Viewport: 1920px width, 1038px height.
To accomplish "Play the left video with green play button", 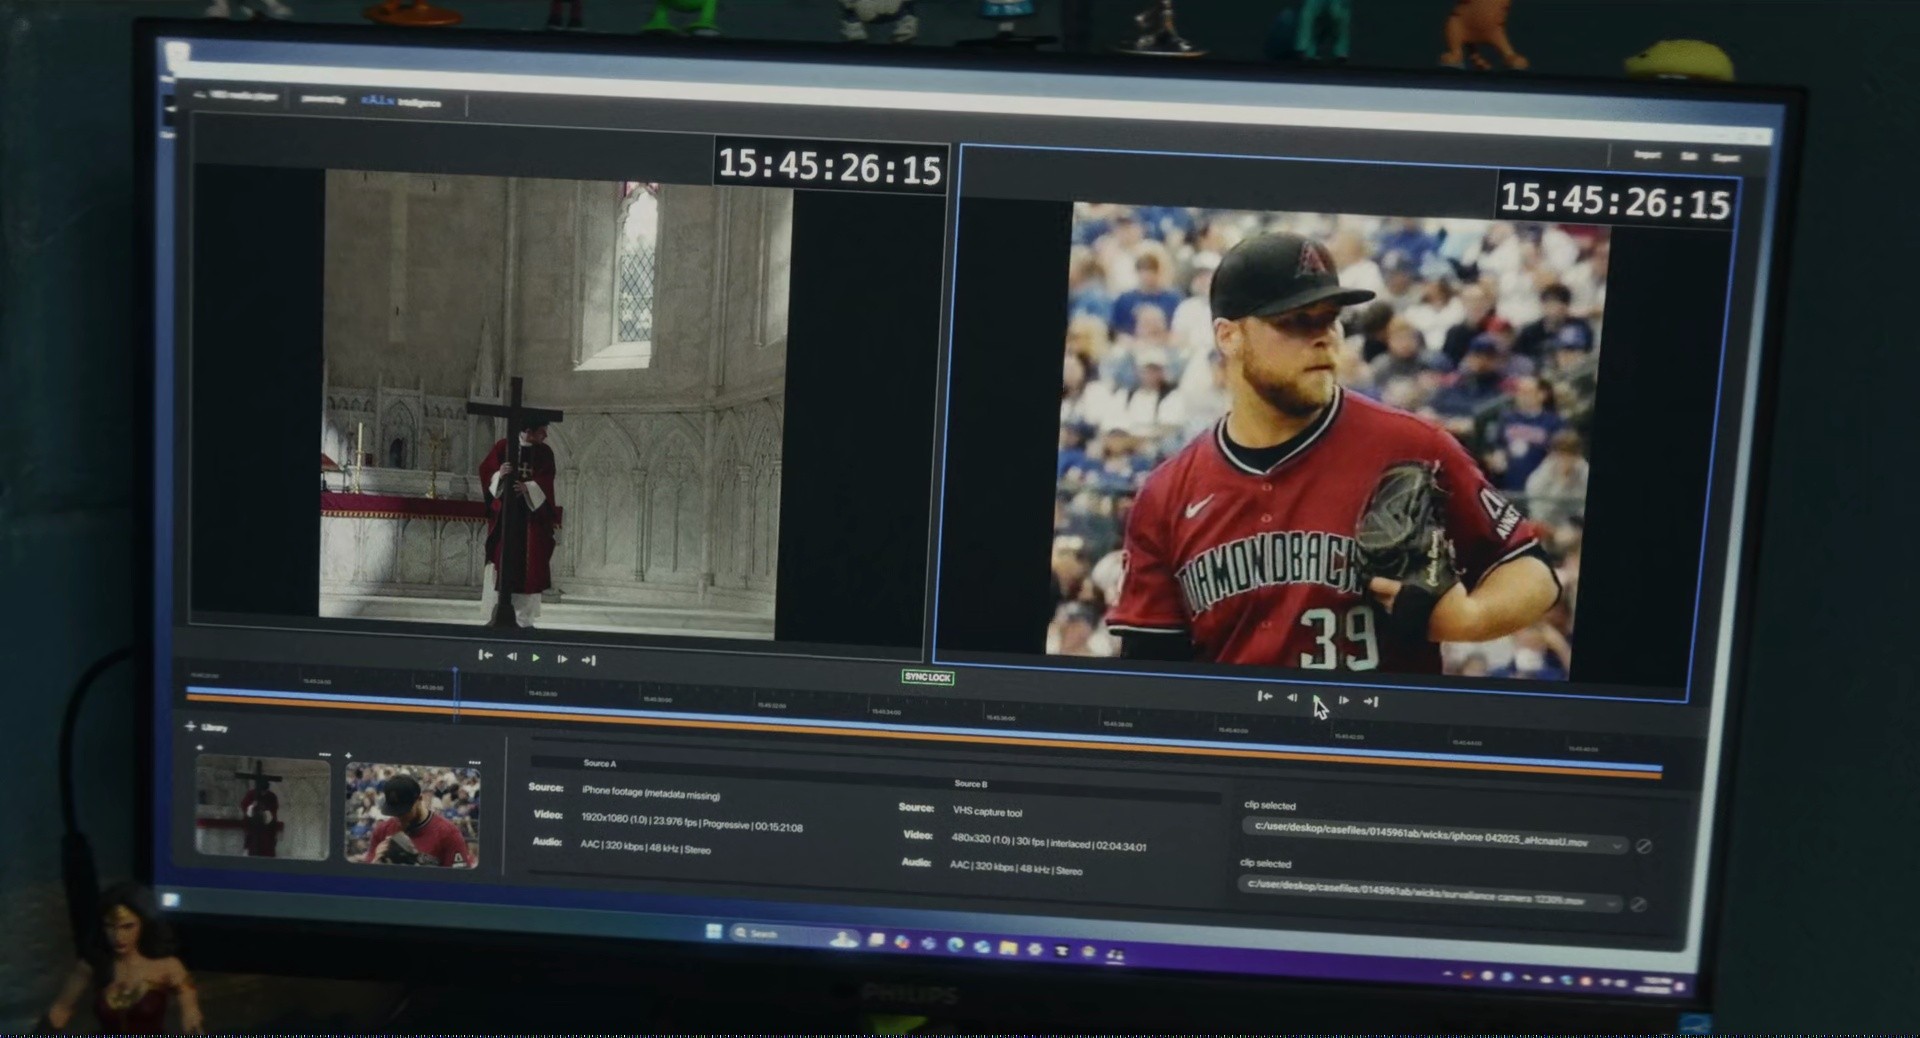I will click(536, 657).
